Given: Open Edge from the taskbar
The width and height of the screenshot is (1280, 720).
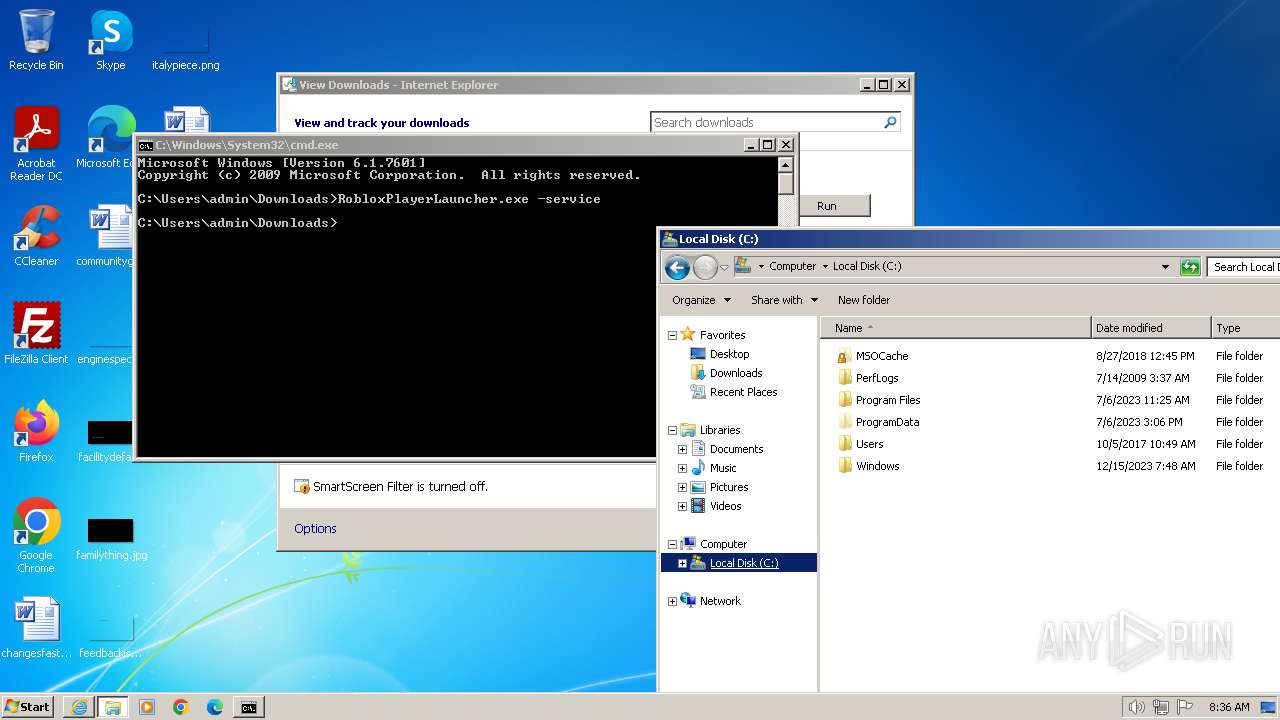Looking at the screenshot, I should [x=215, y=707].
